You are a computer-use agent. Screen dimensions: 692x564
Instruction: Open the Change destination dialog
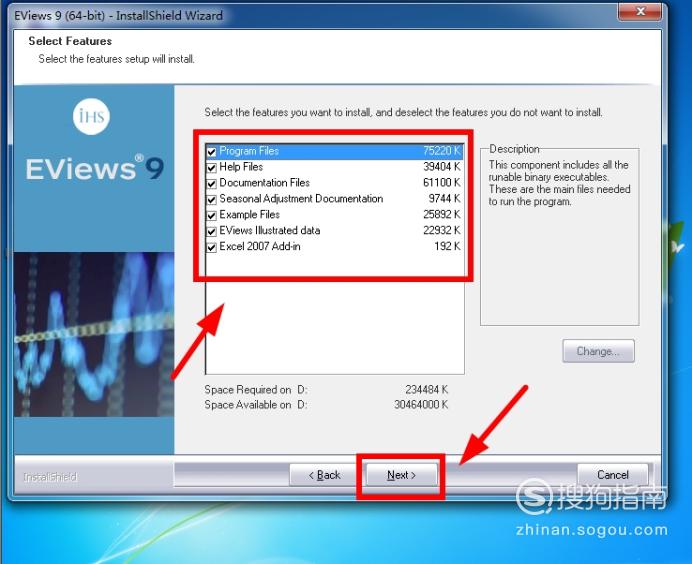click(x=598, y=351)
